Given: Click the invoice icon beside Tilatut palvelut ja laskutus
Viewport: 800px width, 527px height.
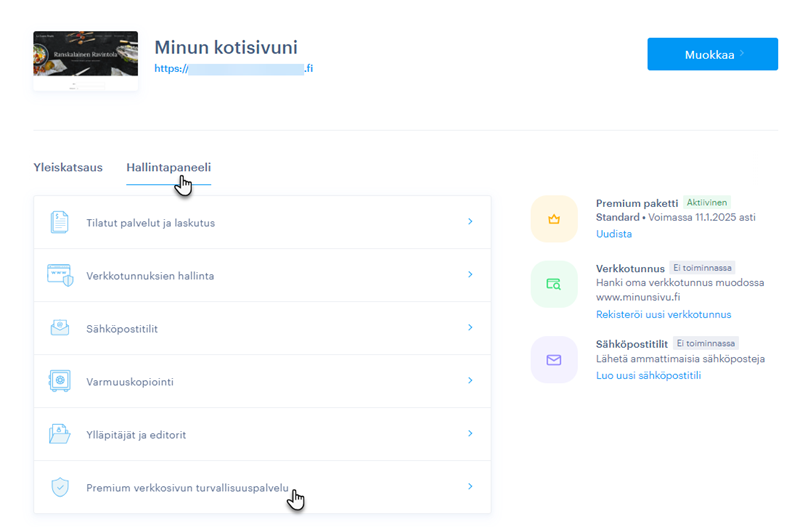Looking at the screenshot, I should click(x=60, y=222).
